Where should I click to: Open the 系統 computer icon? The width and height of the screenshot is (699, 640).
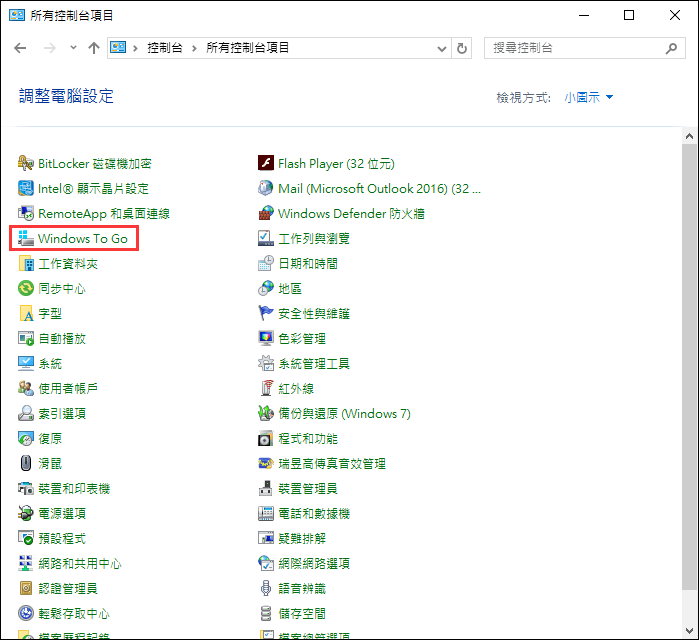point(25,363)
